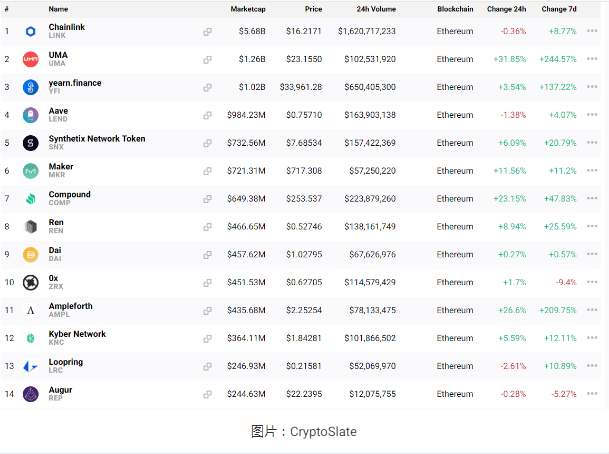The height and width of the screenshot is (454, 609).
Task: Click the Aave logo icon
Action: pos(30,116)
